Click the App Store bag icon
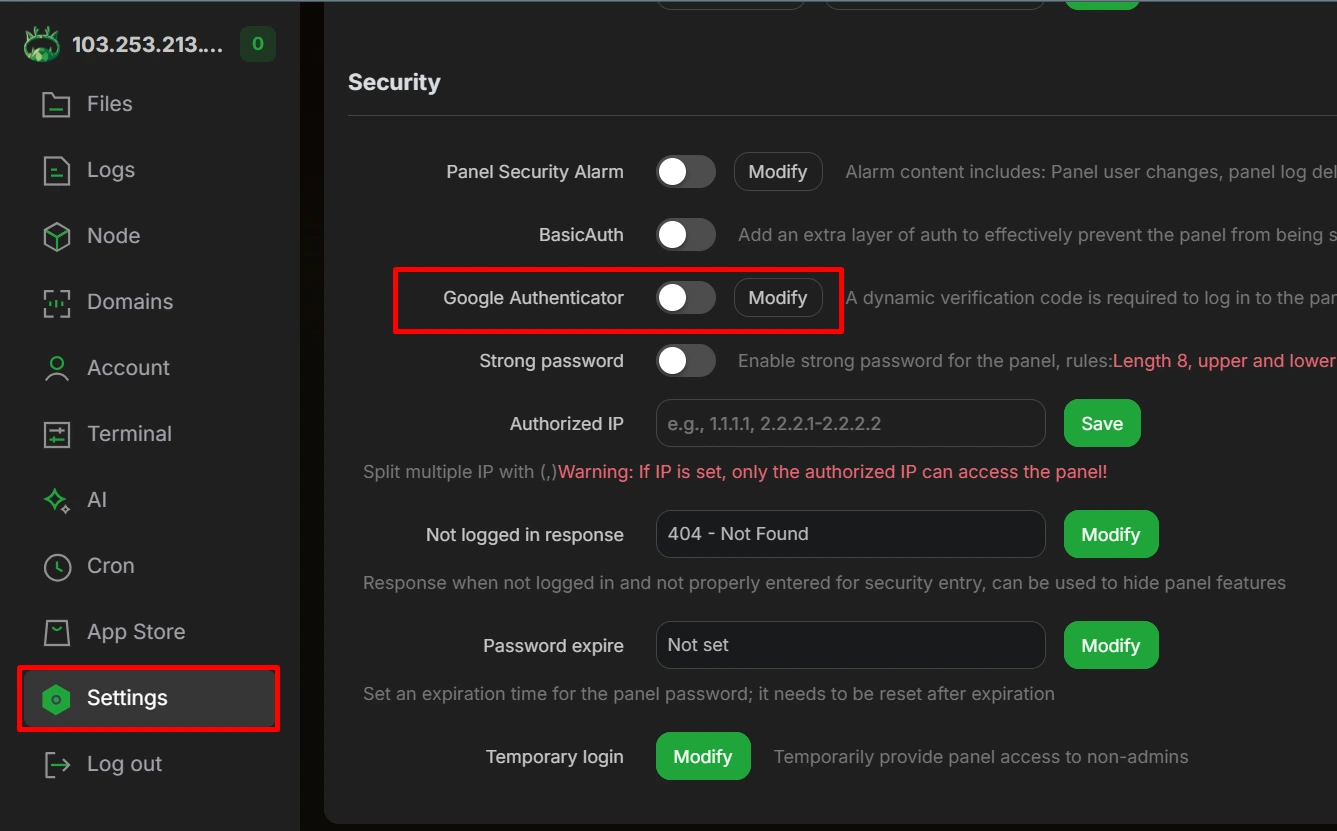Image resolution: width=1337 pixels, height=831 pixels. pyautogui.click(x=56, y=632)
